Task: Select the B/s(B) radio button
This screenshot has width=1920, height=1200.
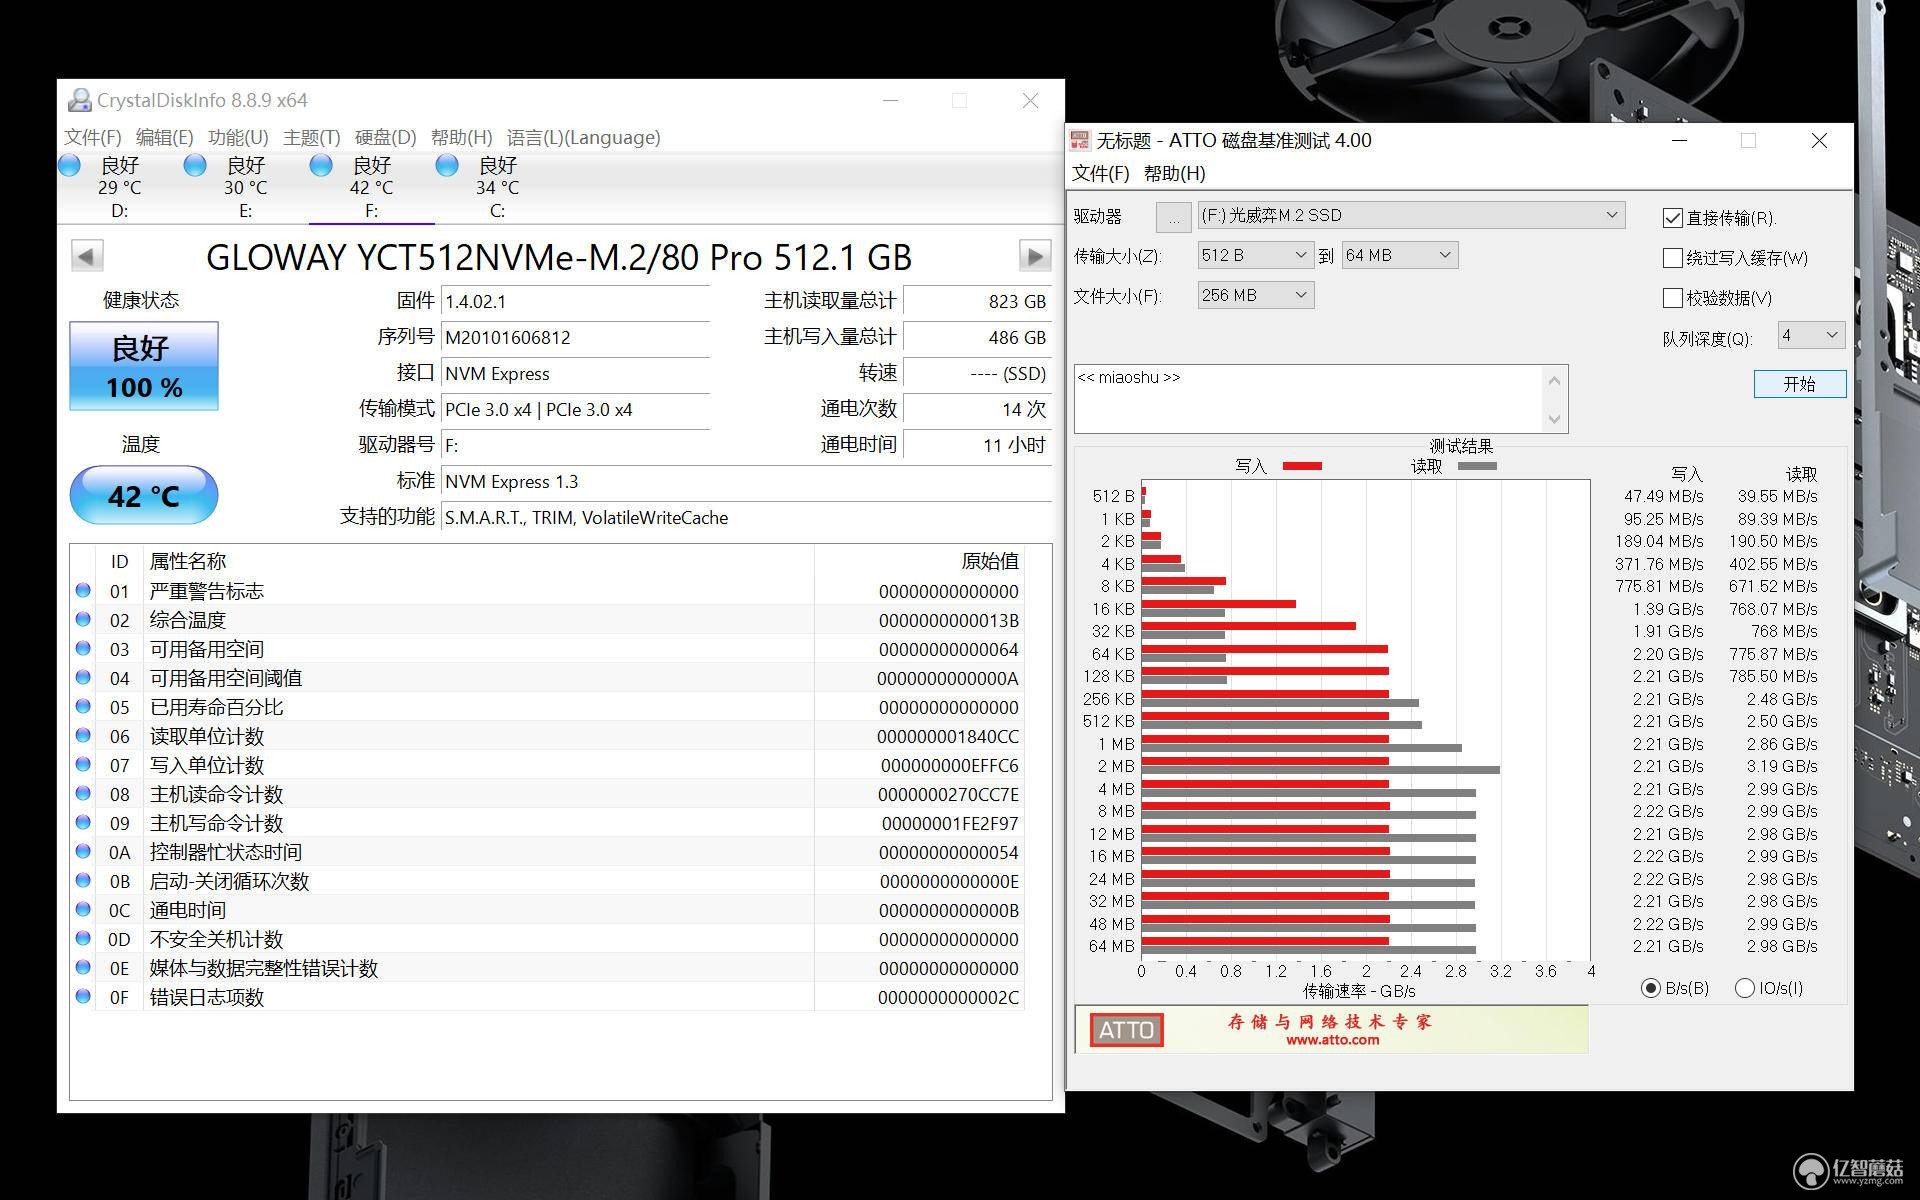Action: pyautogui.click(x=1651, y=988)
